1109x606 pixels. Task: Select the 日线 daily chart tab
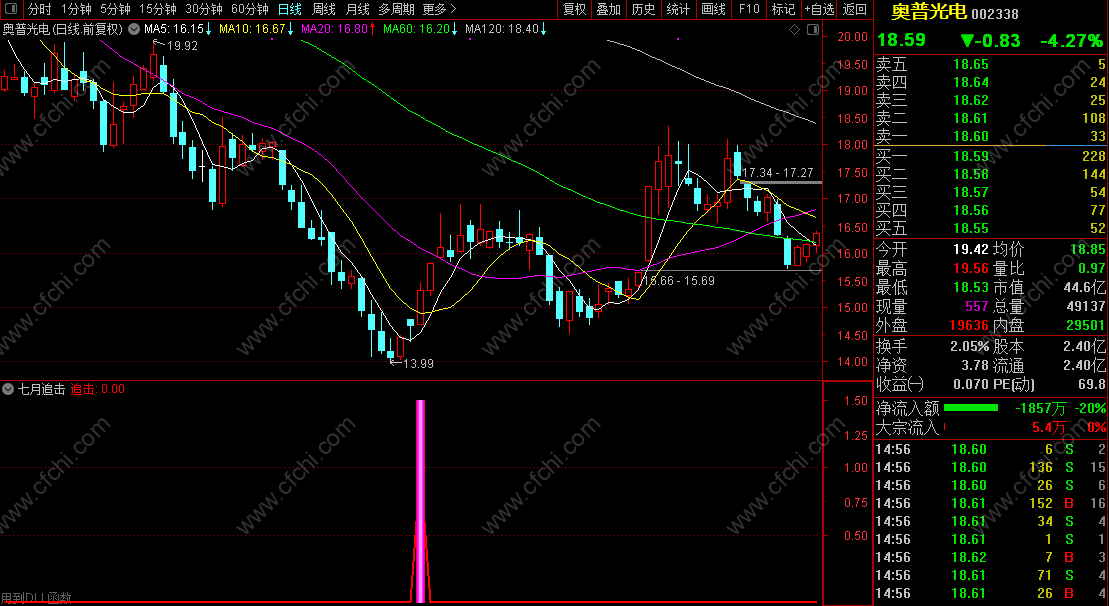289,9
